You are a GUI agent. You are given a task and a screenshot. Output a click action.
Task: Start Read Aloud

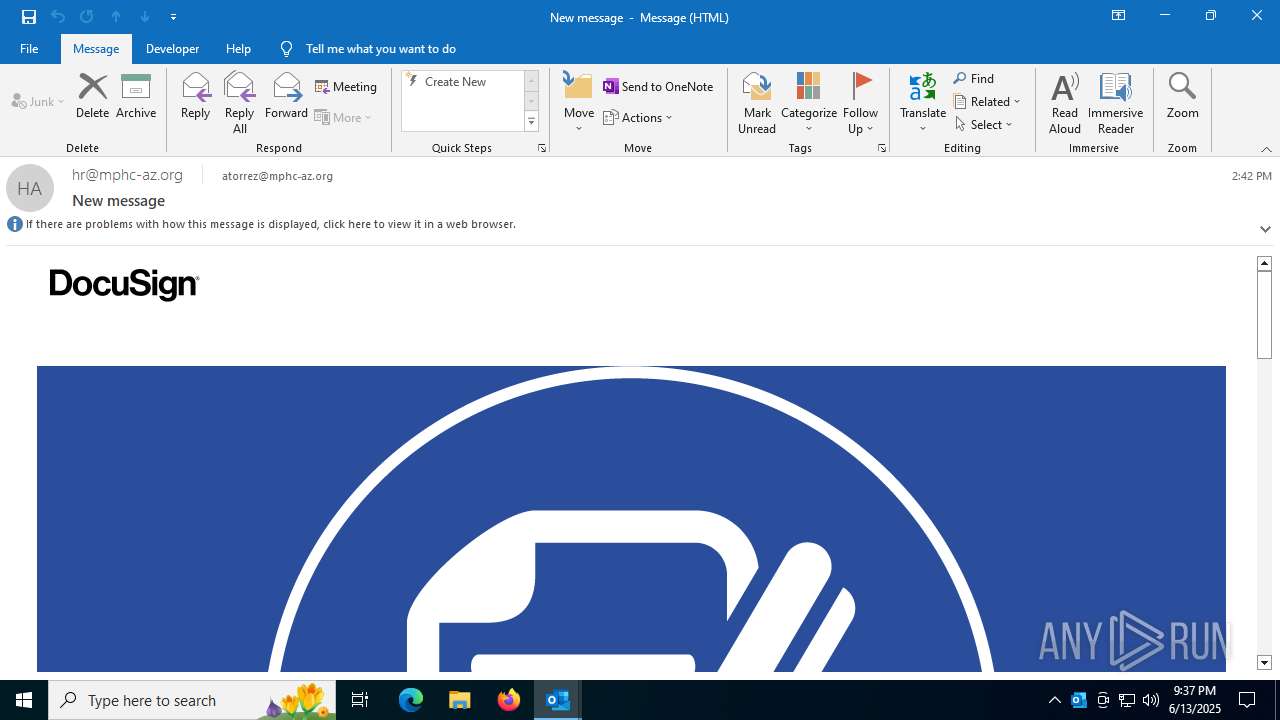[x=1065, y=103]
